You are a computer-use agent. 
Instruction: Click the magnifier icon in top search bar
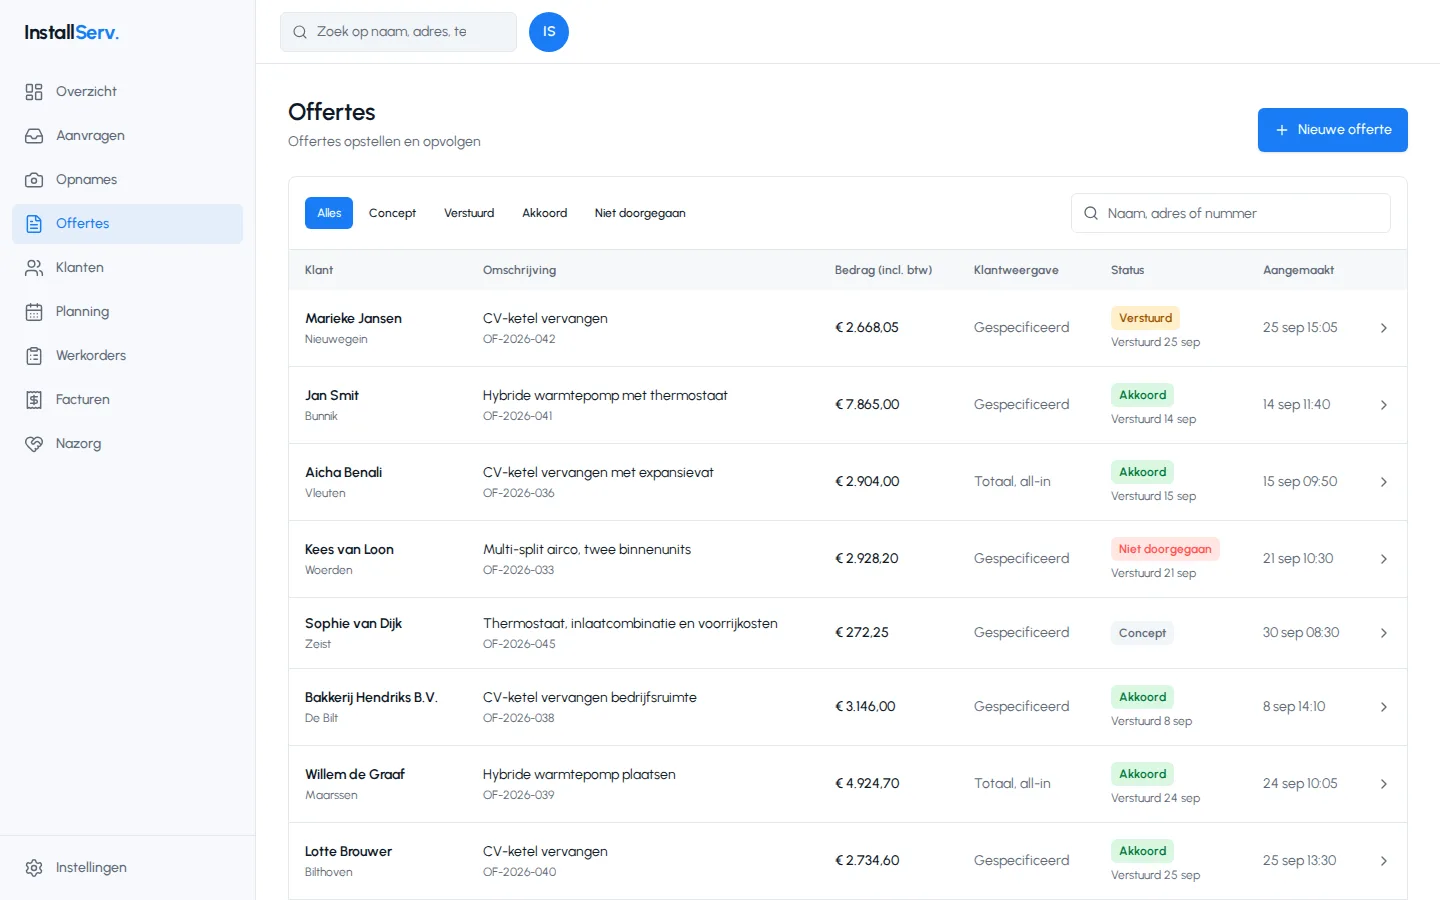[x=300, y=32]
